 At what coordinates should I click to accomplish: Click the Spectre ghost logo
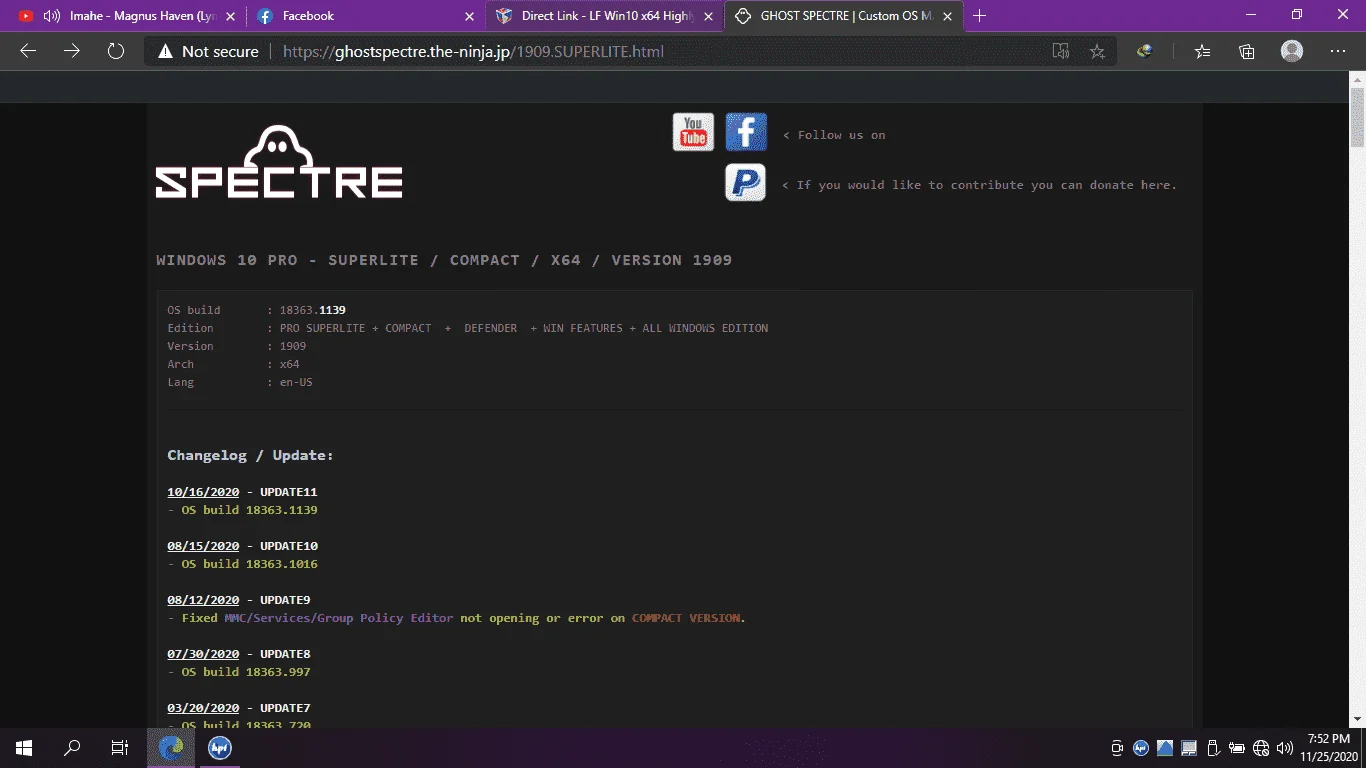(279, 162)
